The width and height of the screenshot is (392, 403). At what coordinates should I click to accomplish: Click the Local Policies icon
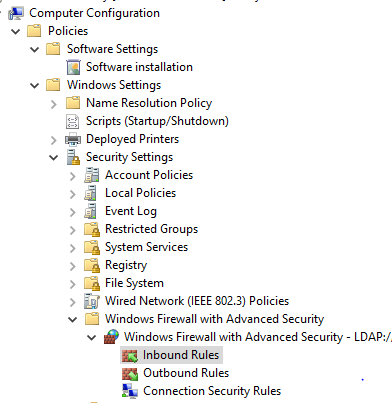(91, 193)
